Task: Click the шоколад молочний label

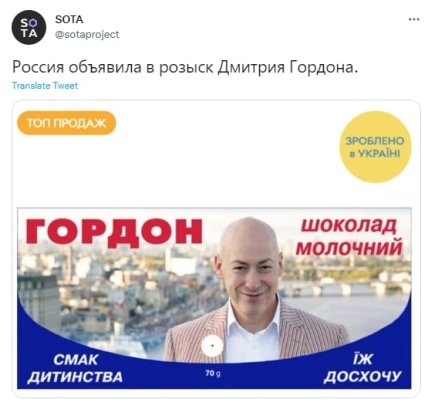Action: pos(349,237)
